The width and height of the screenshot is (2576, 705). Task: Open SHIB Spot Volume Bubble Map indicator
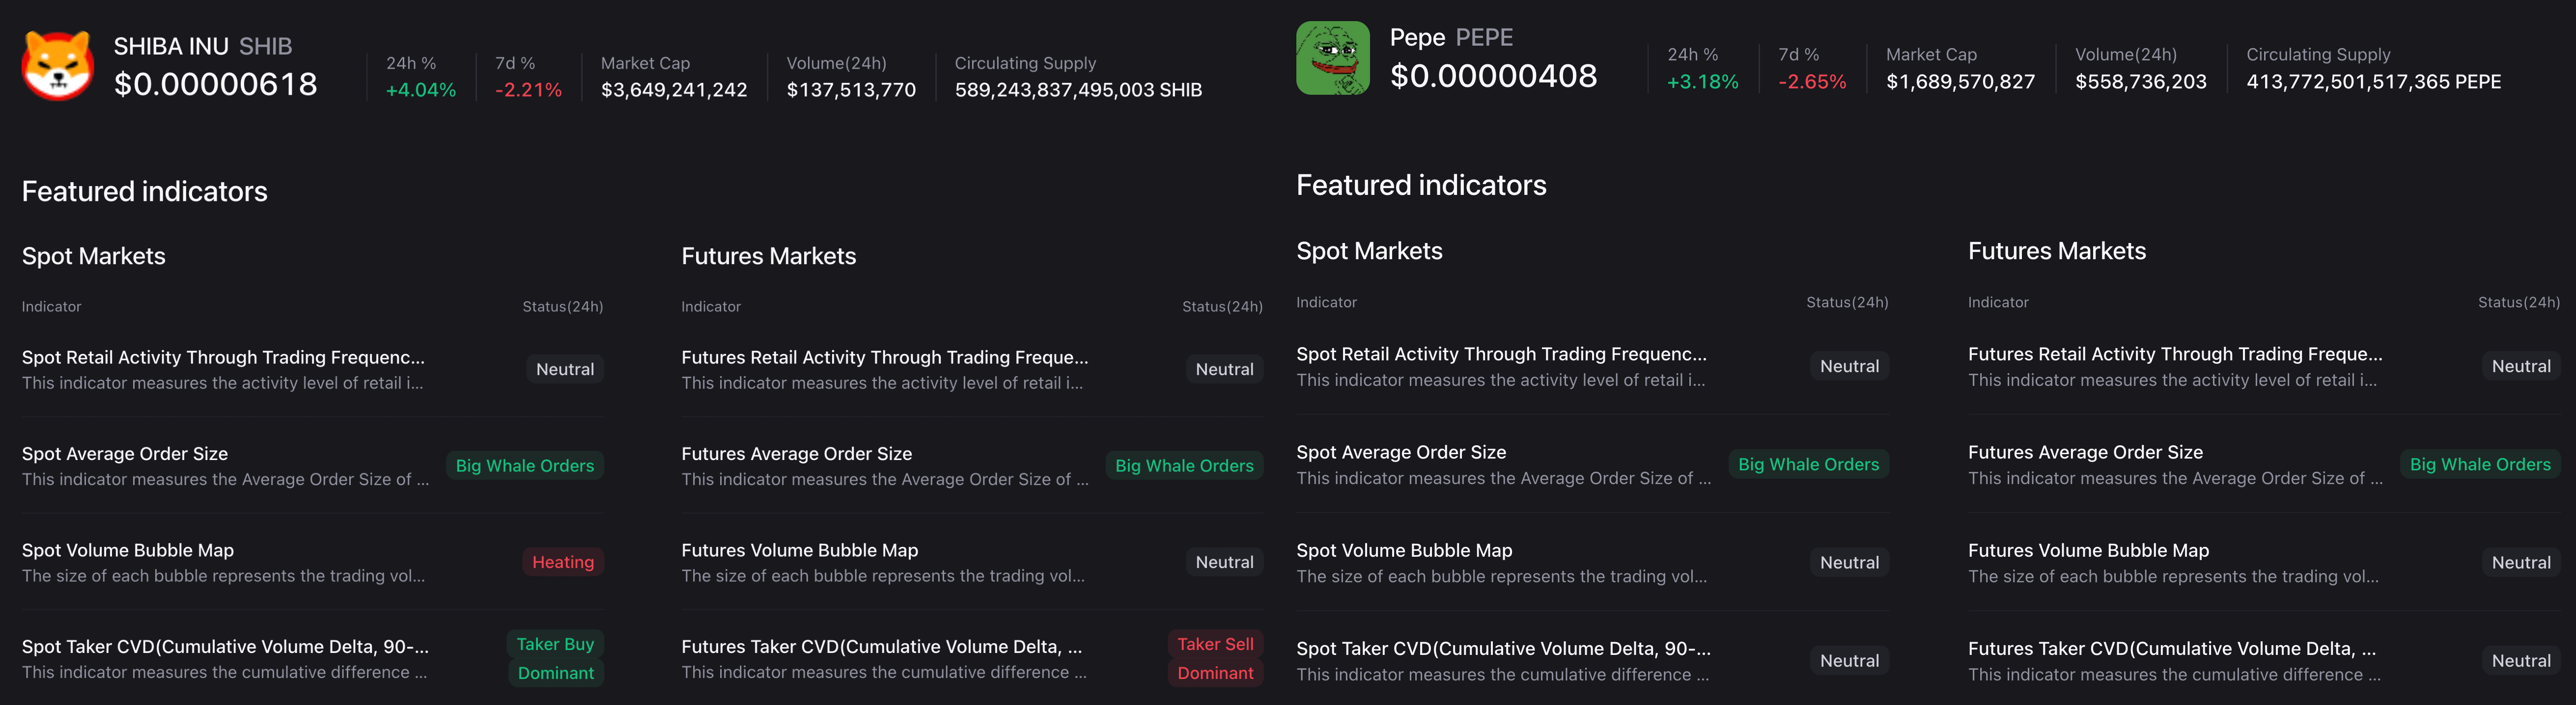click(128, 550)
